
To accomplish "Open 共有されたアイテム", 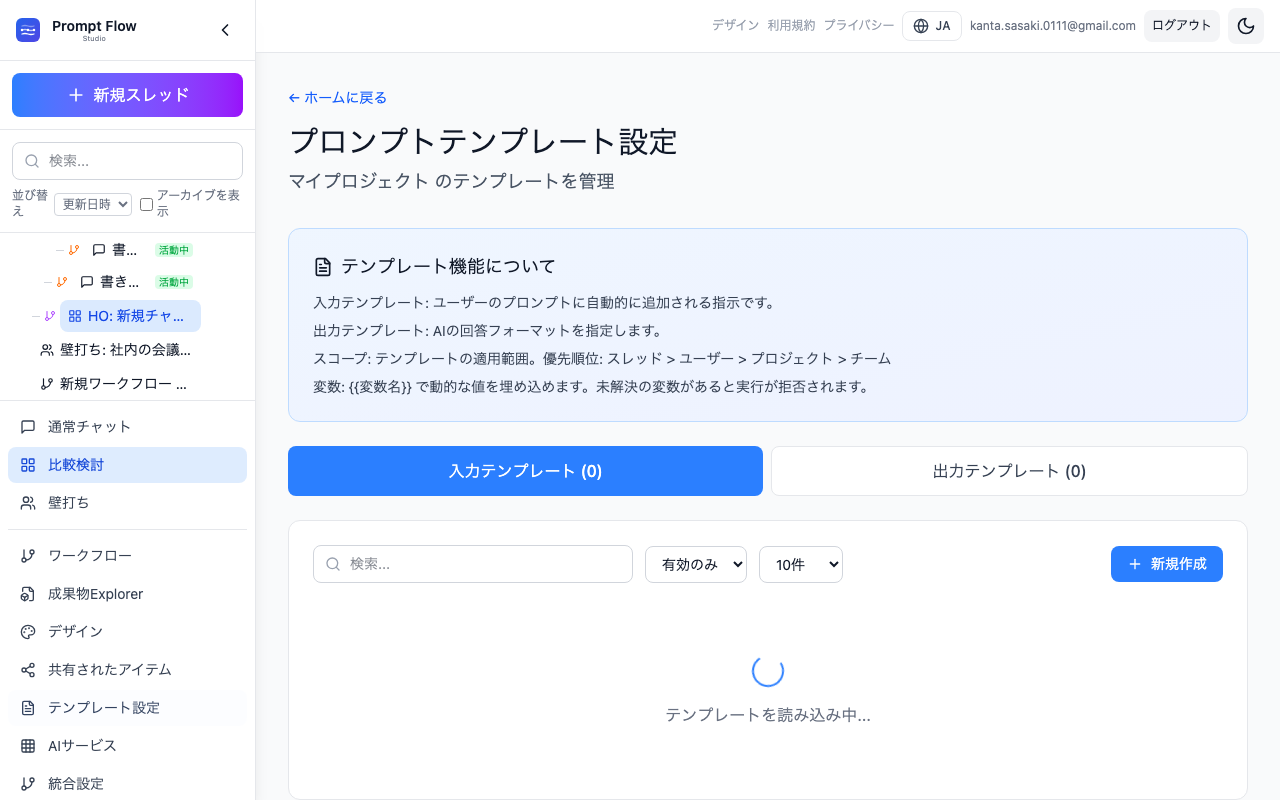I will pos(127,670).
